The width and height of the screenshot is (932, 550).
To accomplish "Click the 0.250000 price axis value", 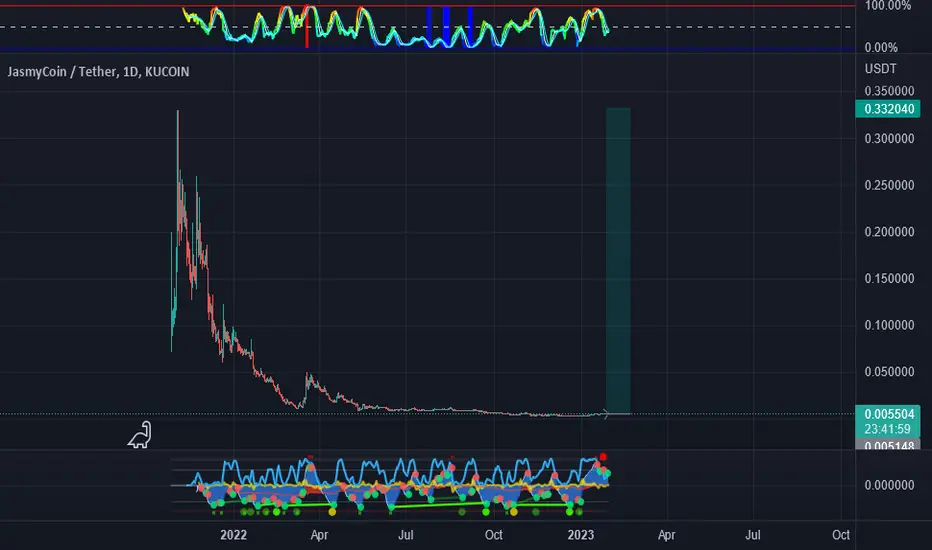I will [889, 185].
